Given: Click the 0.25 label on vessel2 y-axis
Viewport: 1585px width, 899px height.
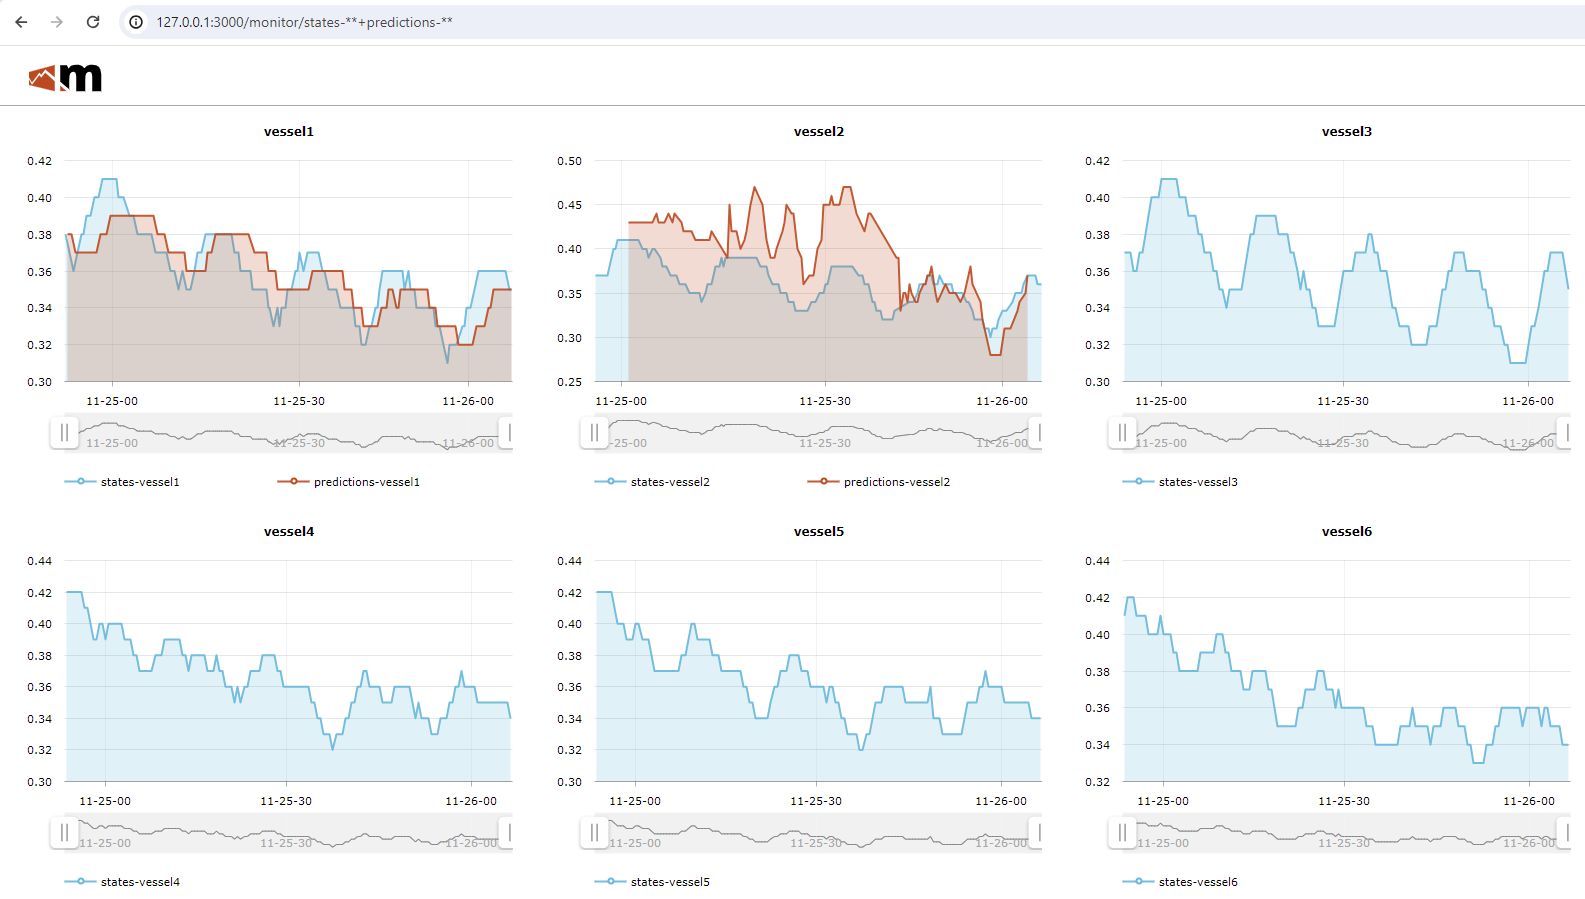Looking at the screenshot, I should [569, 382].
